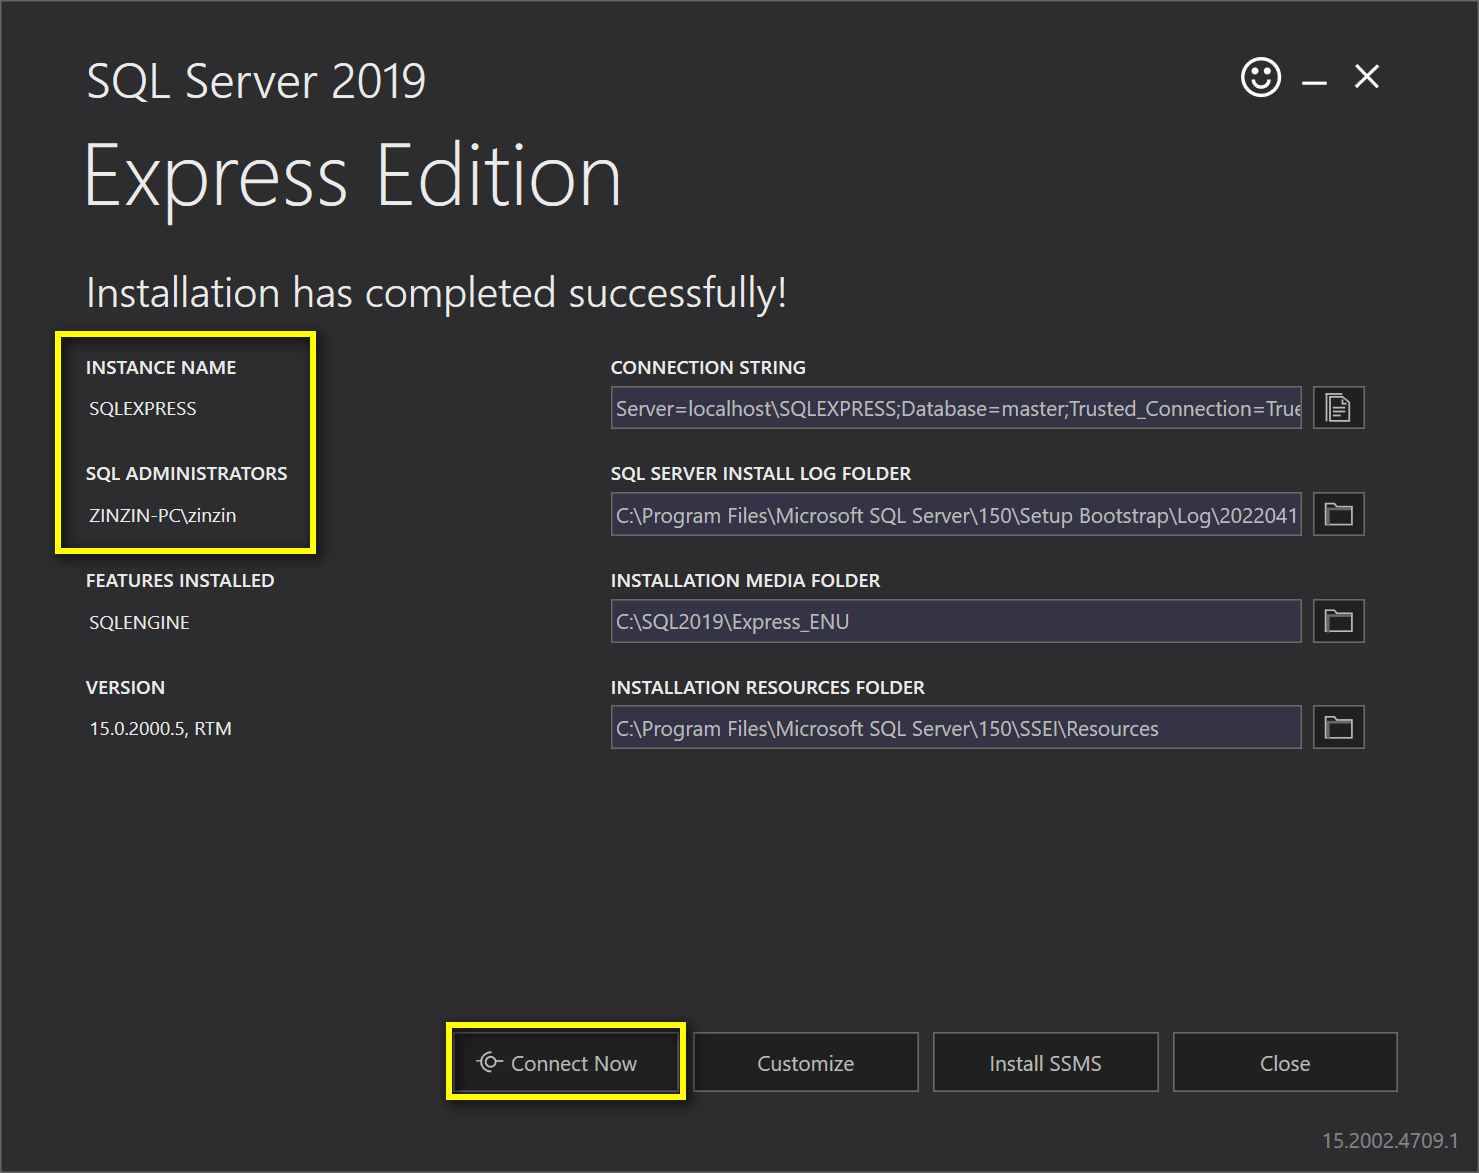The image size is (1479, 1173).
Task: Click the build number 15.2002.4709.1 text
Action: pyautogui.click(x=1390, y=1140)
